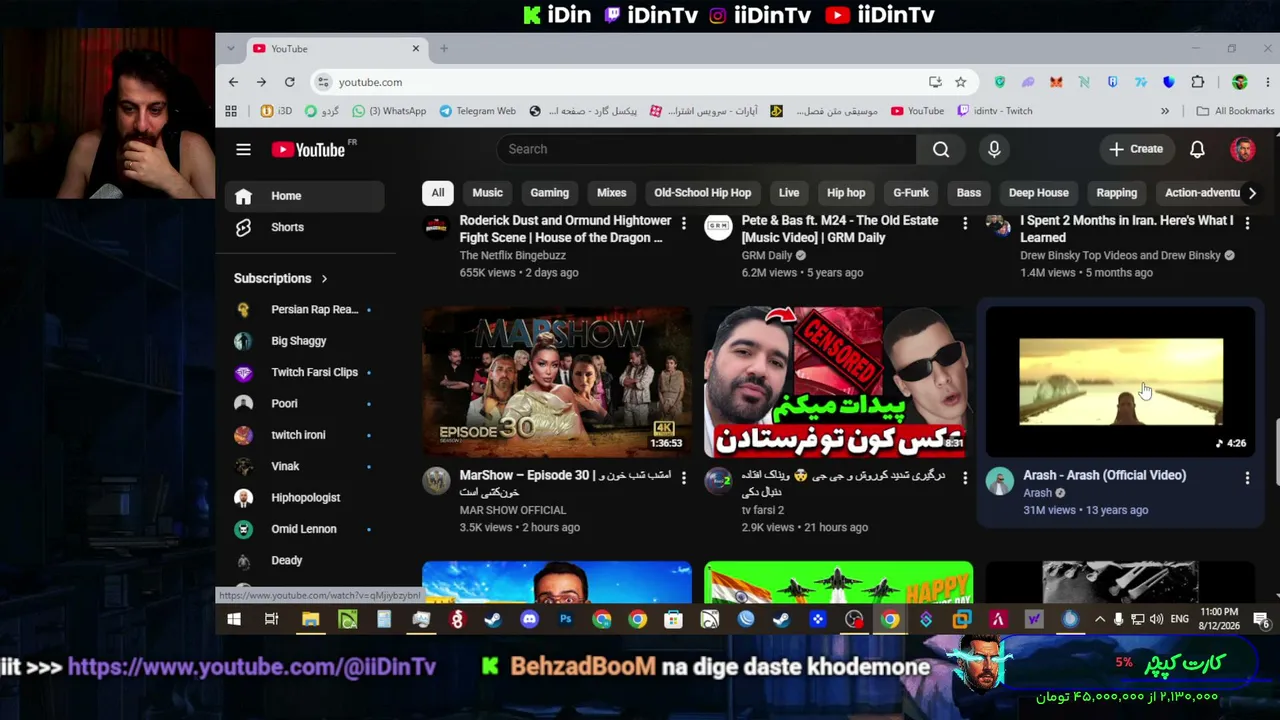Viewport: 1280px width, 720px height.
Task: Expand the Subscriptions section chevron
Action: (324, 279)
